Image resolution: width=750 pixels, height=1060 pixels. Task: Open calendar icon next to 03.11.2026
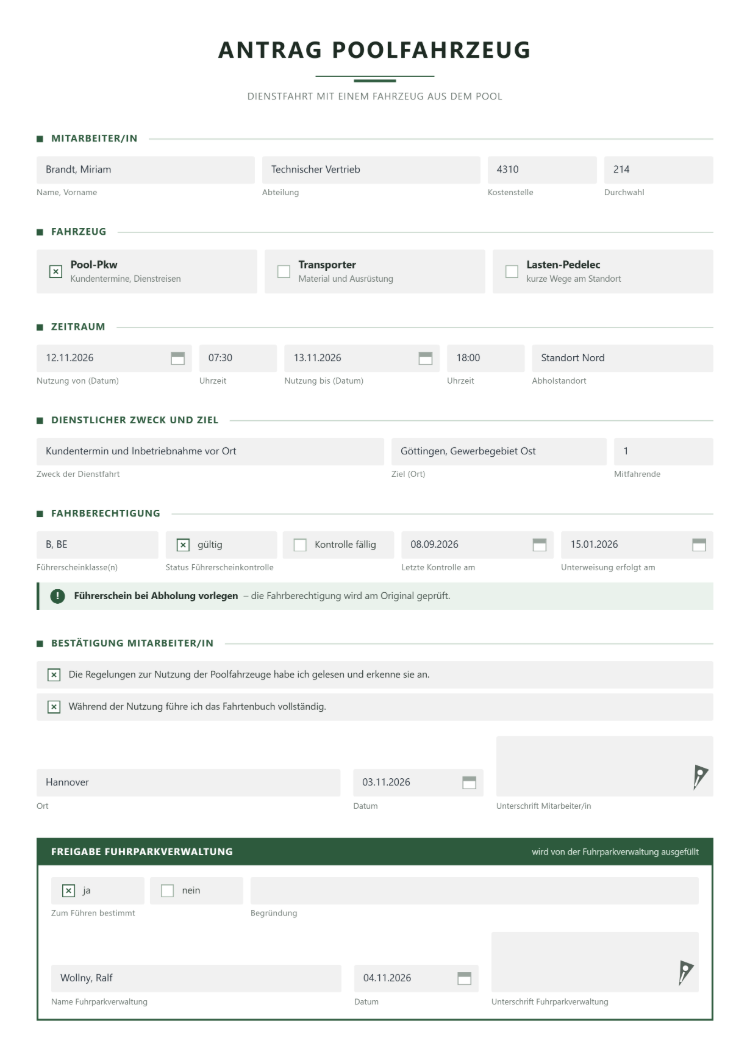tap(469, 782)
